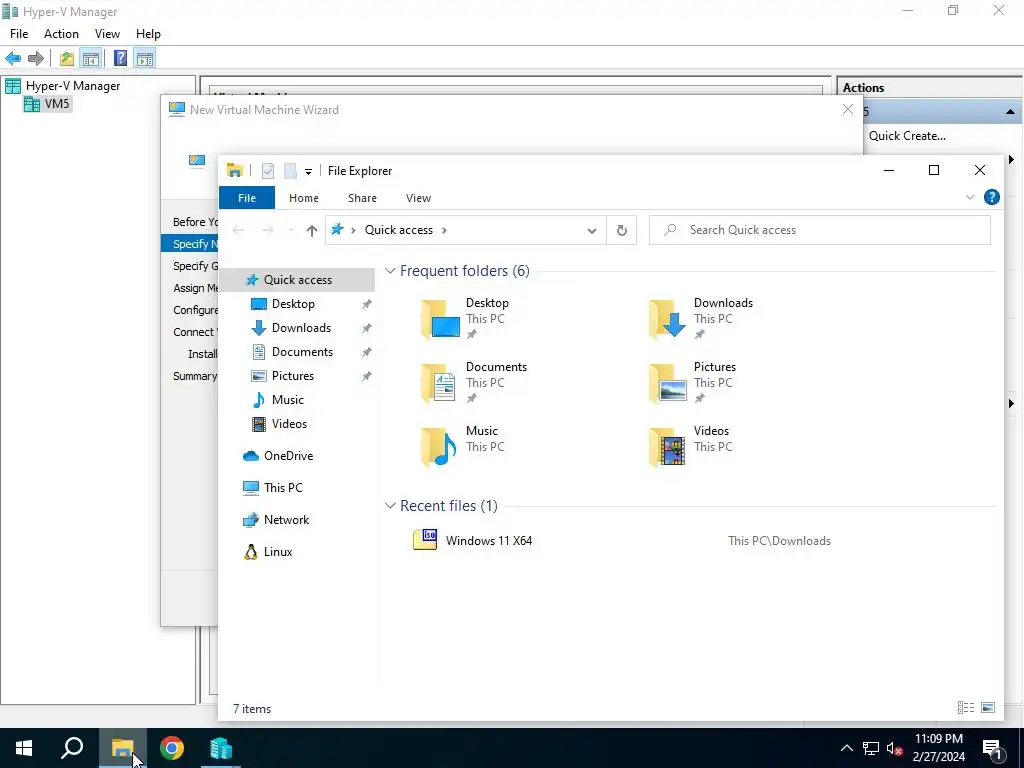The width and height of the screenshot is (1024, 768).
Task: Click the show/hide action pane toolbar icon
Action: pyautogui.click(x=145, y=59)
